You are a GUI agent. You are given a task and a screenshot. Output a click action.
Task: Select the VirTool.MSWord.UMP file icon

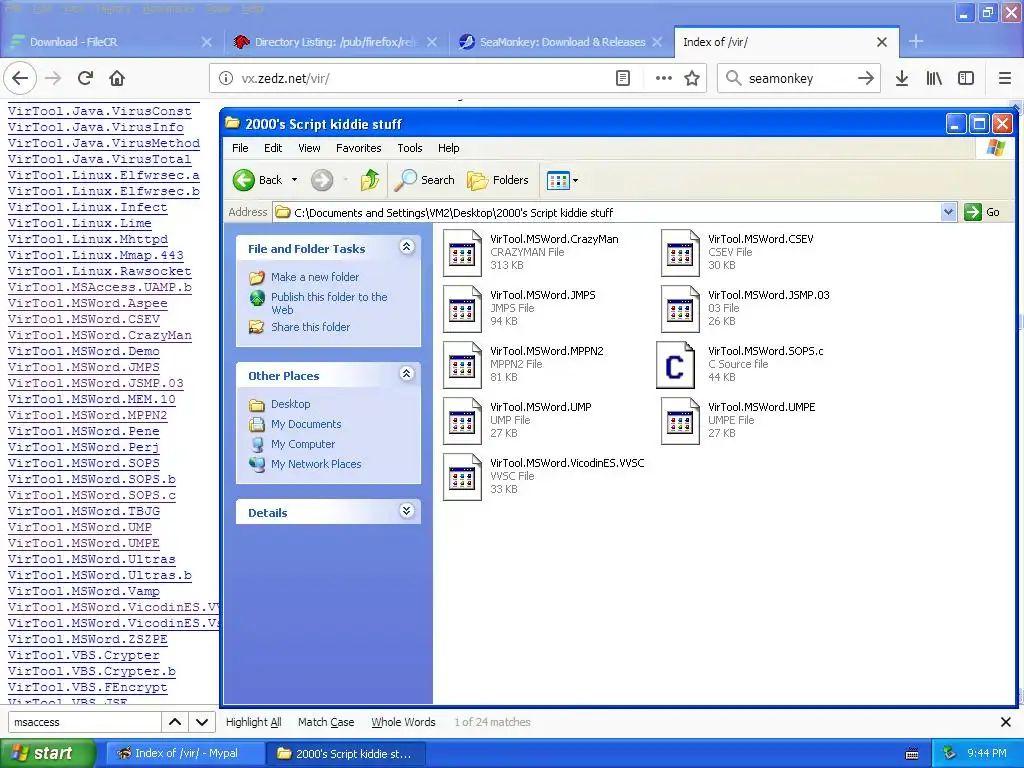[x=462, y=421]
